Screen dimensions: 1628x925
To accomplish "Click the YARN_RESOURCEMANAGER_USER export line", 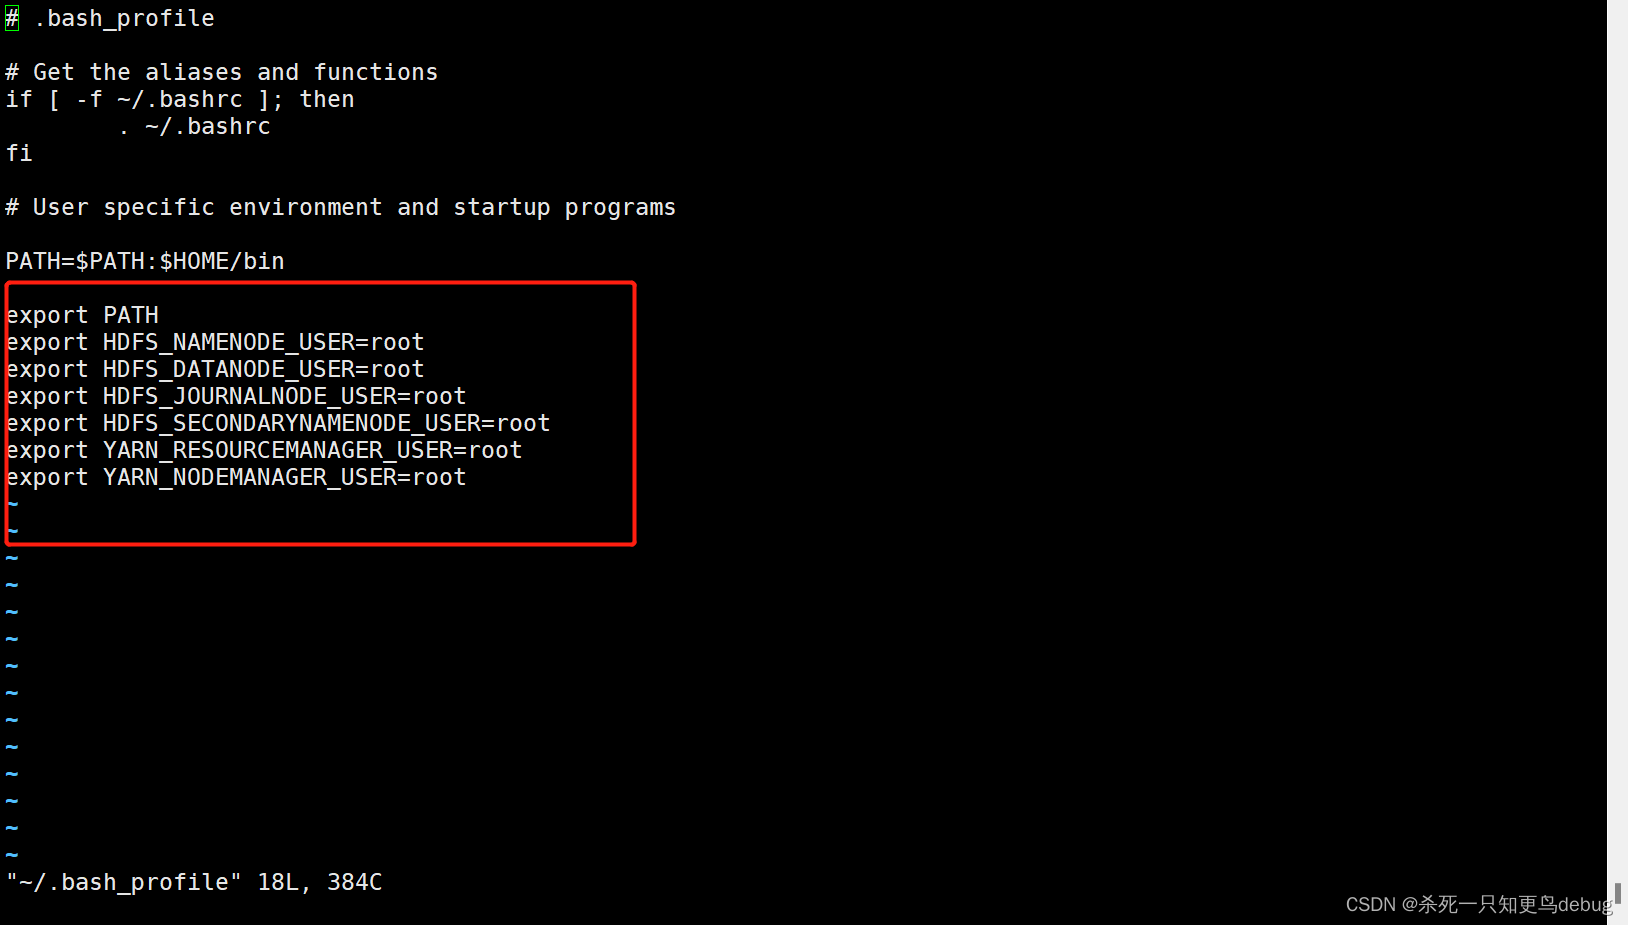I will click(264, 450).
